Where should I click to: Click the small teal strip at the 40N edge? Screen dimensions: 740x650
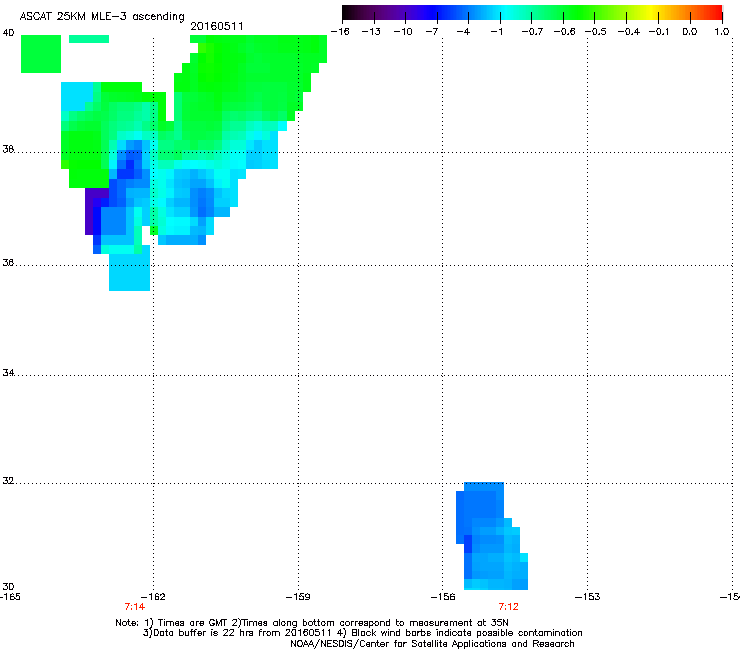89,39
